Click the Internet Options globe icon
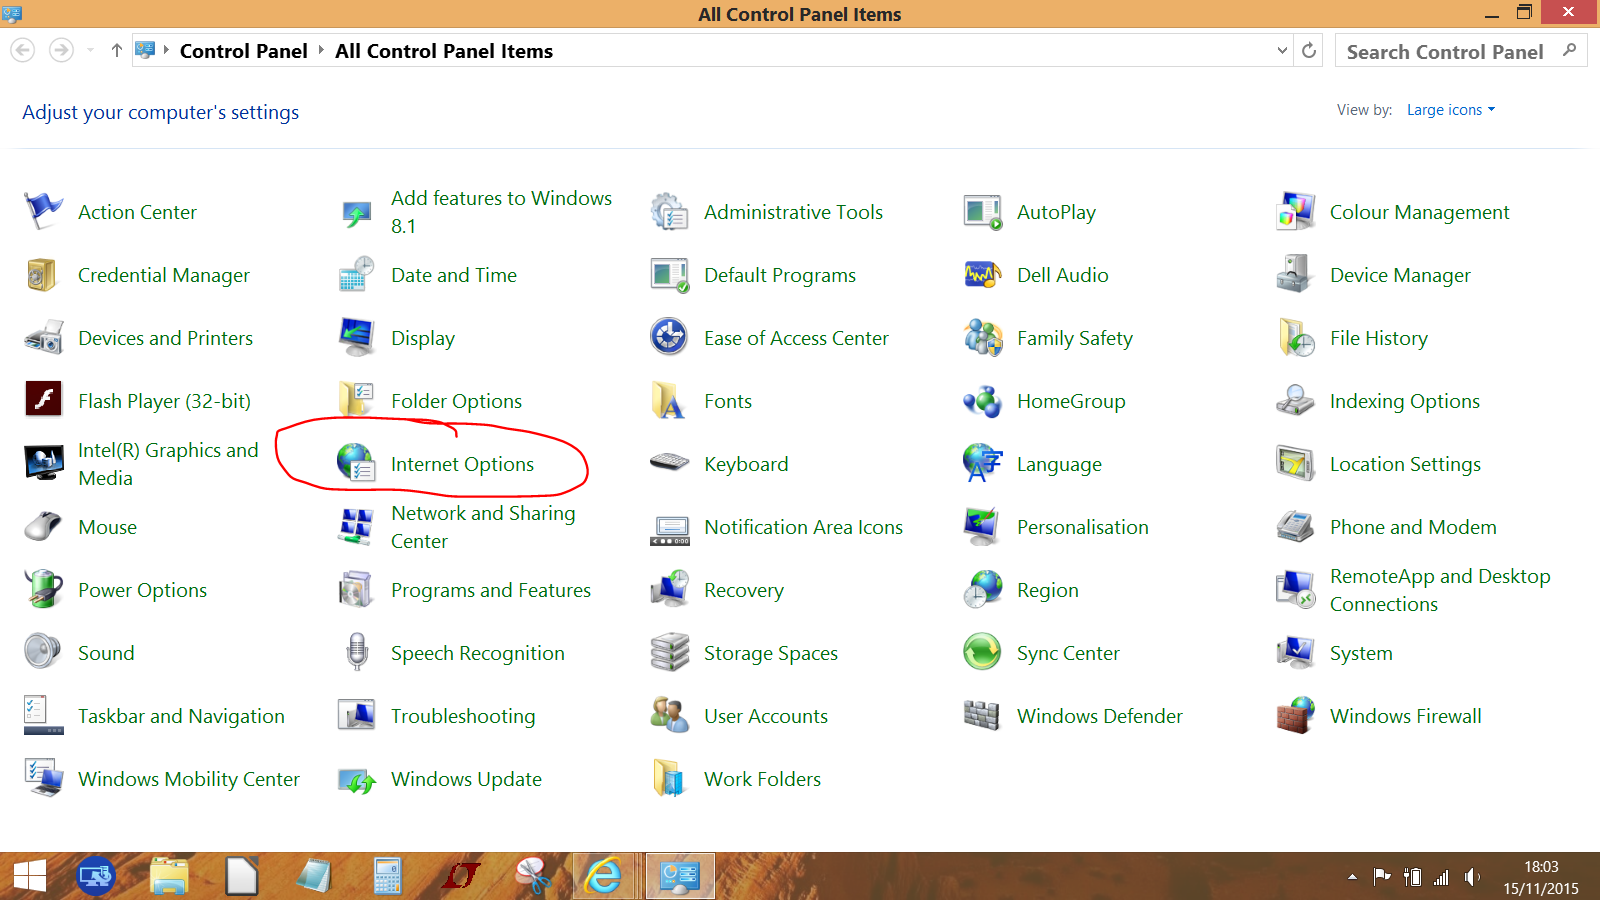The height and width of the screenshot is (900, 1600). [356, 464]
